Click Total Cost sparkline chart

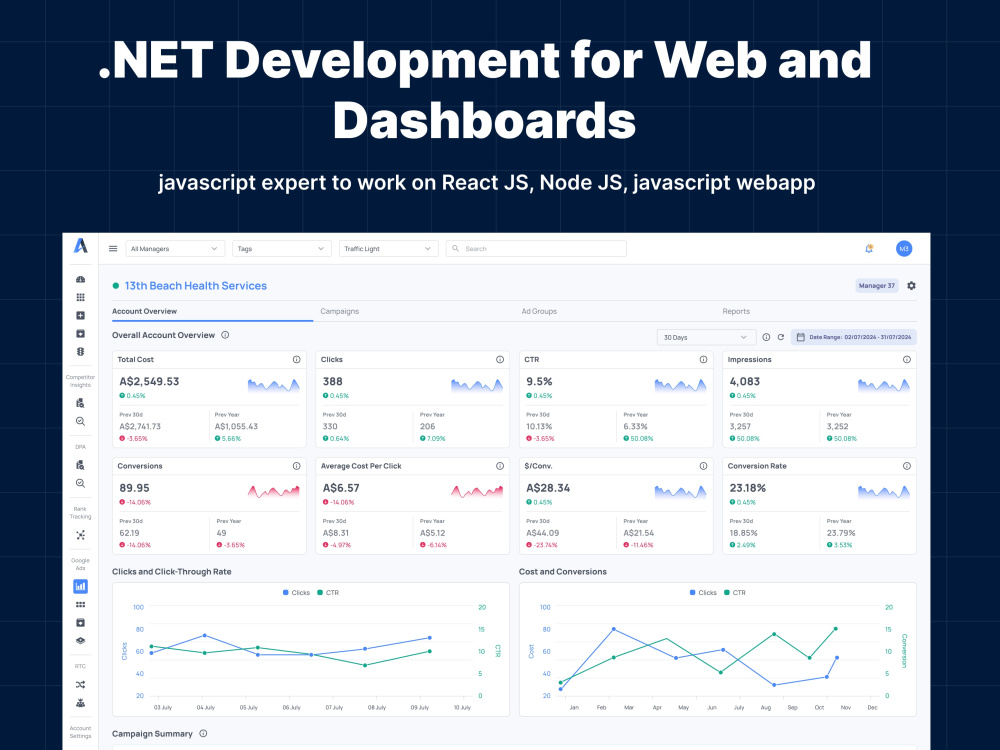click(274, 385)
